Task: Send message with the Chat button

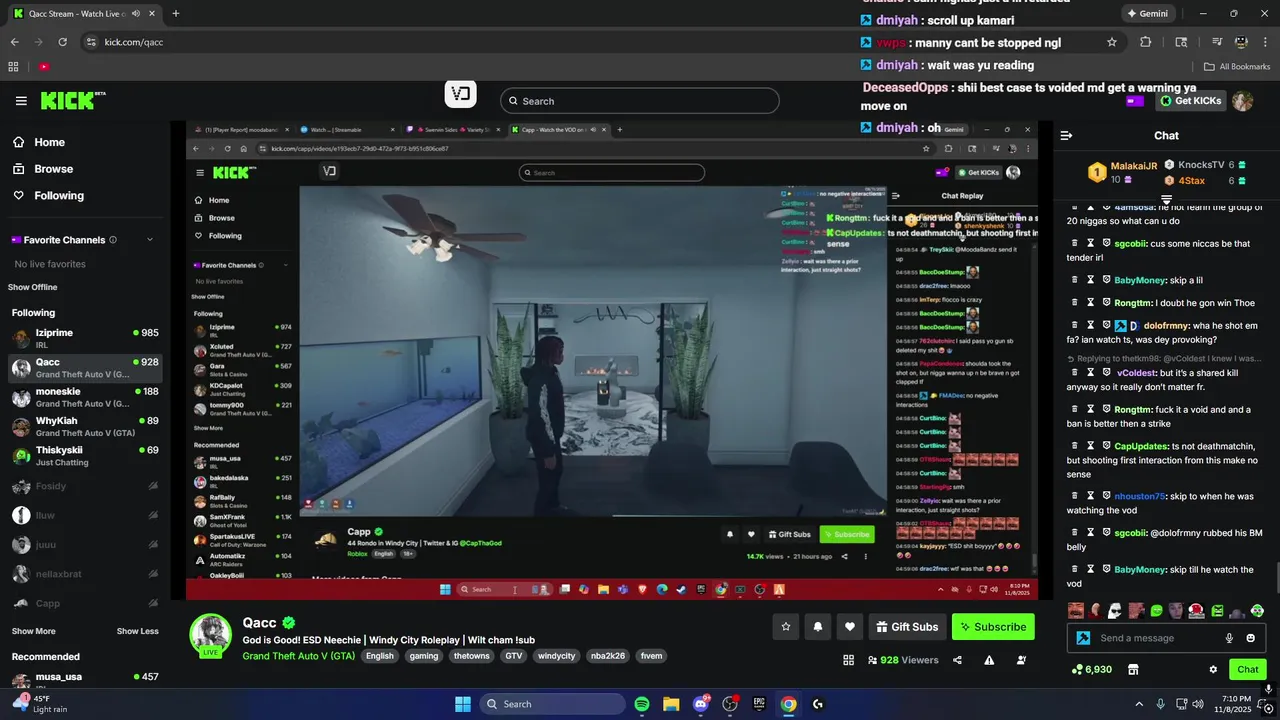Action: point(1248,669)
